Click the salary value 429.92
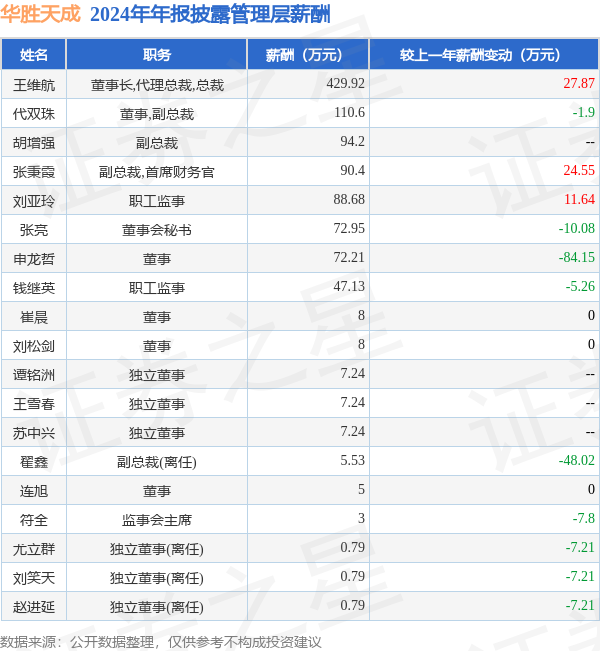The width and height of the screenshot is (600, 651). coord(345,83)
